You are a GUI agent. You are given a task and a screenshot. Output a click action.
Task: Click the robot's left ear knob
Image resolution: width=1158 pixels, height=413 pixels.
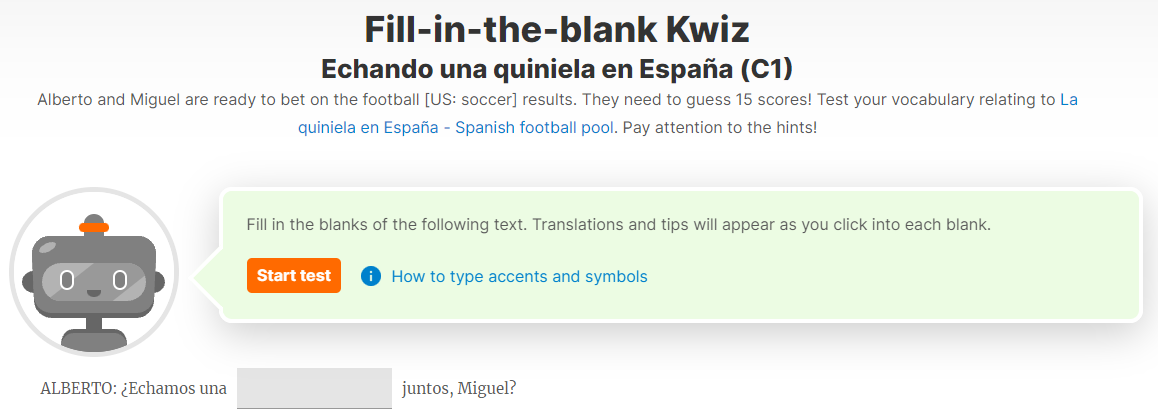[x=28, y=283]
